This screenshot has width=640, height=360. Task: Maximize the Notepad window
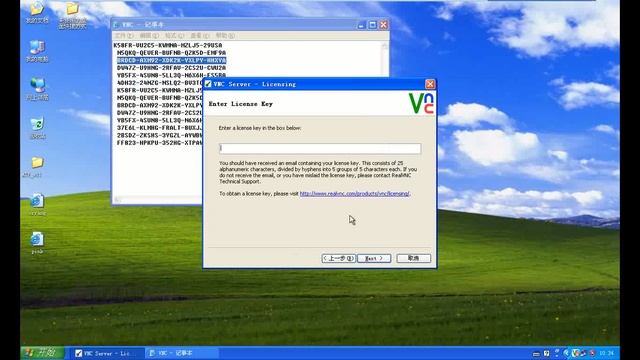[372, 25]
